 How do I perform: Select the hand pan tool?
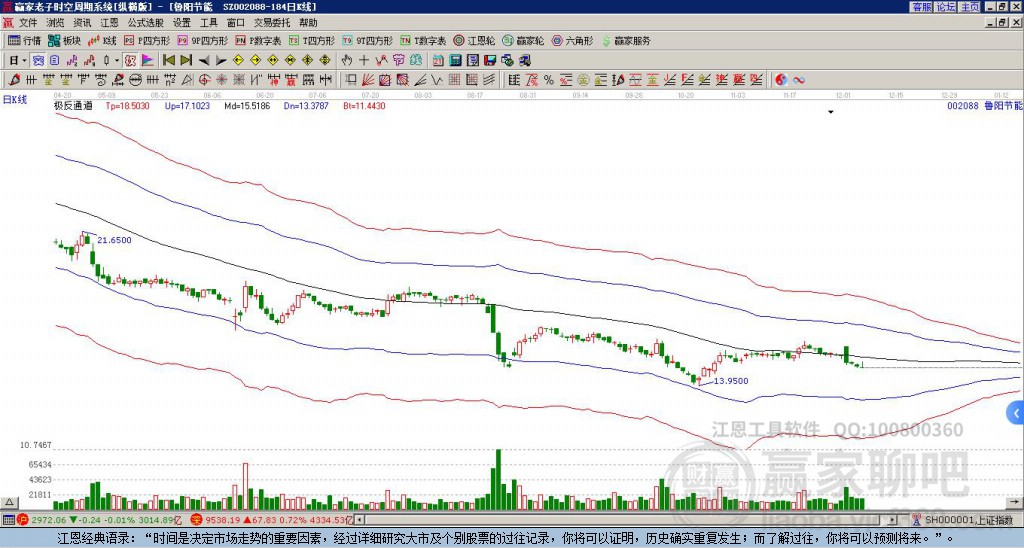point(347,61)
